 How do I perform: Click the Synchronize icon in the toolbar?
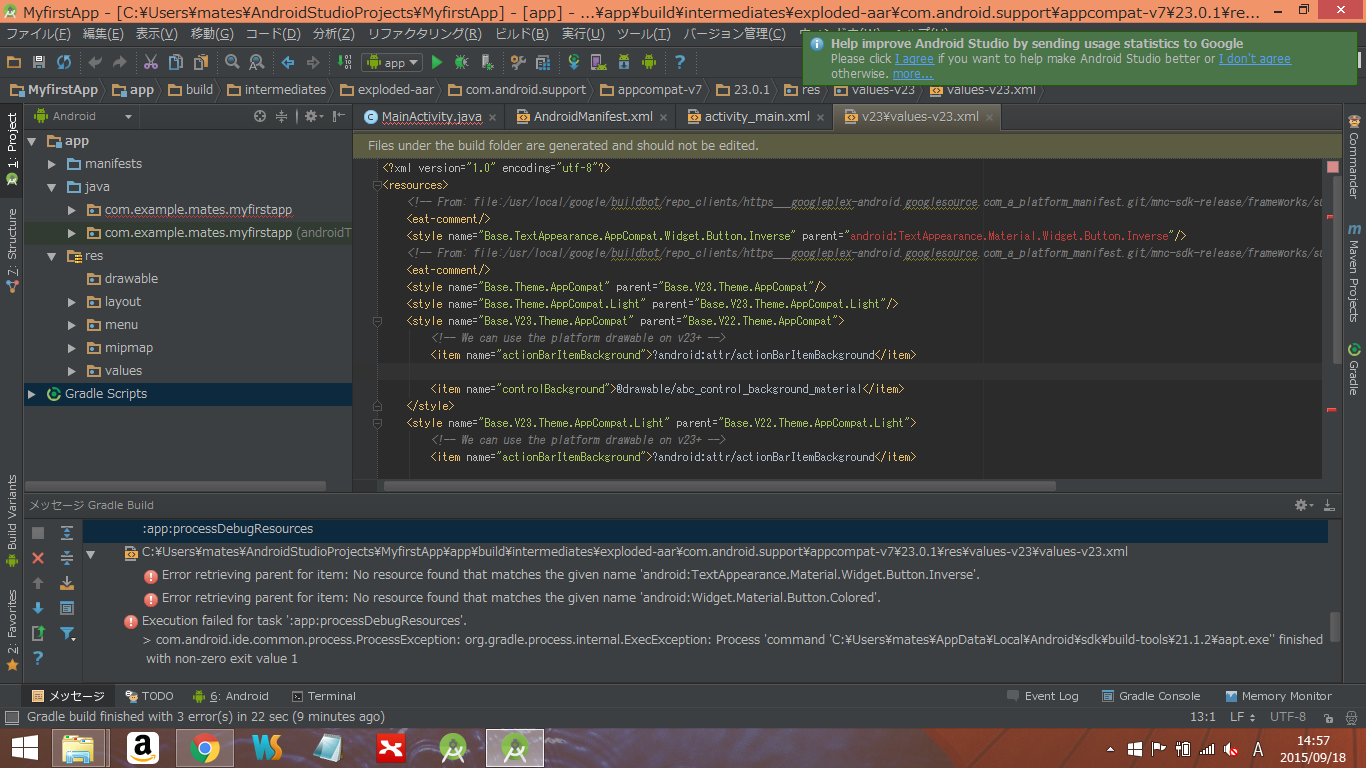coord(64,62)
